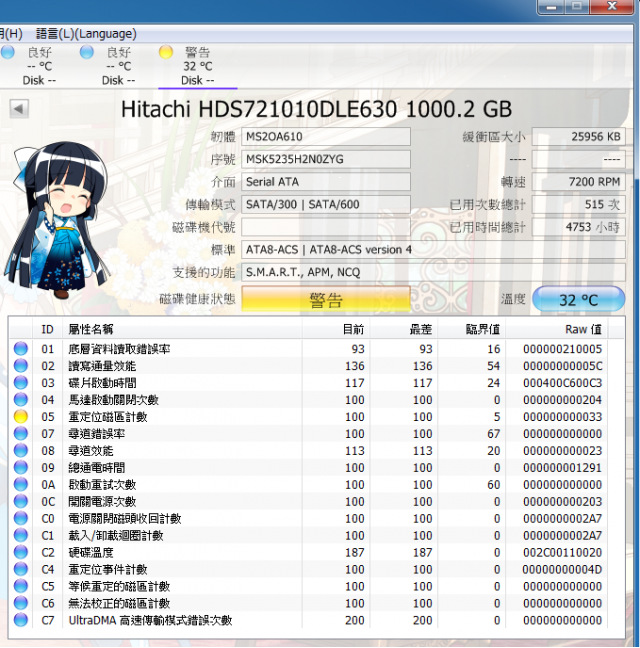Click the 韌體 field showing MS2OA610
This screenshot has height=648, width=640.
[326, 136]
